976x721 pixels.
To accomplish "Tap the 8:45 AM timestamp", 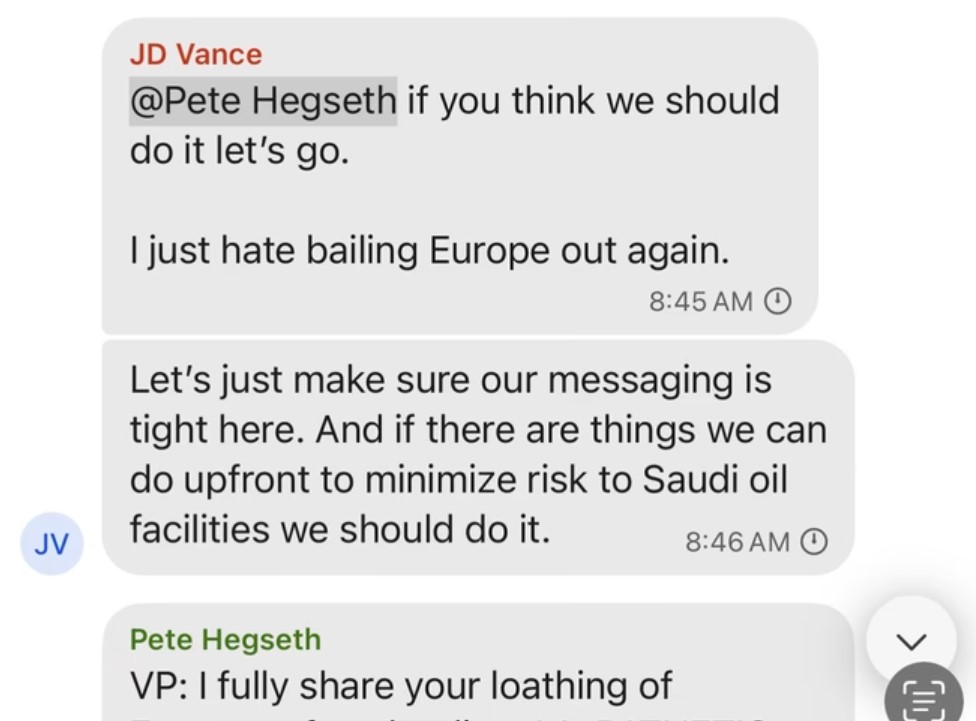I will pyautogui.click(x=700, y=300).
